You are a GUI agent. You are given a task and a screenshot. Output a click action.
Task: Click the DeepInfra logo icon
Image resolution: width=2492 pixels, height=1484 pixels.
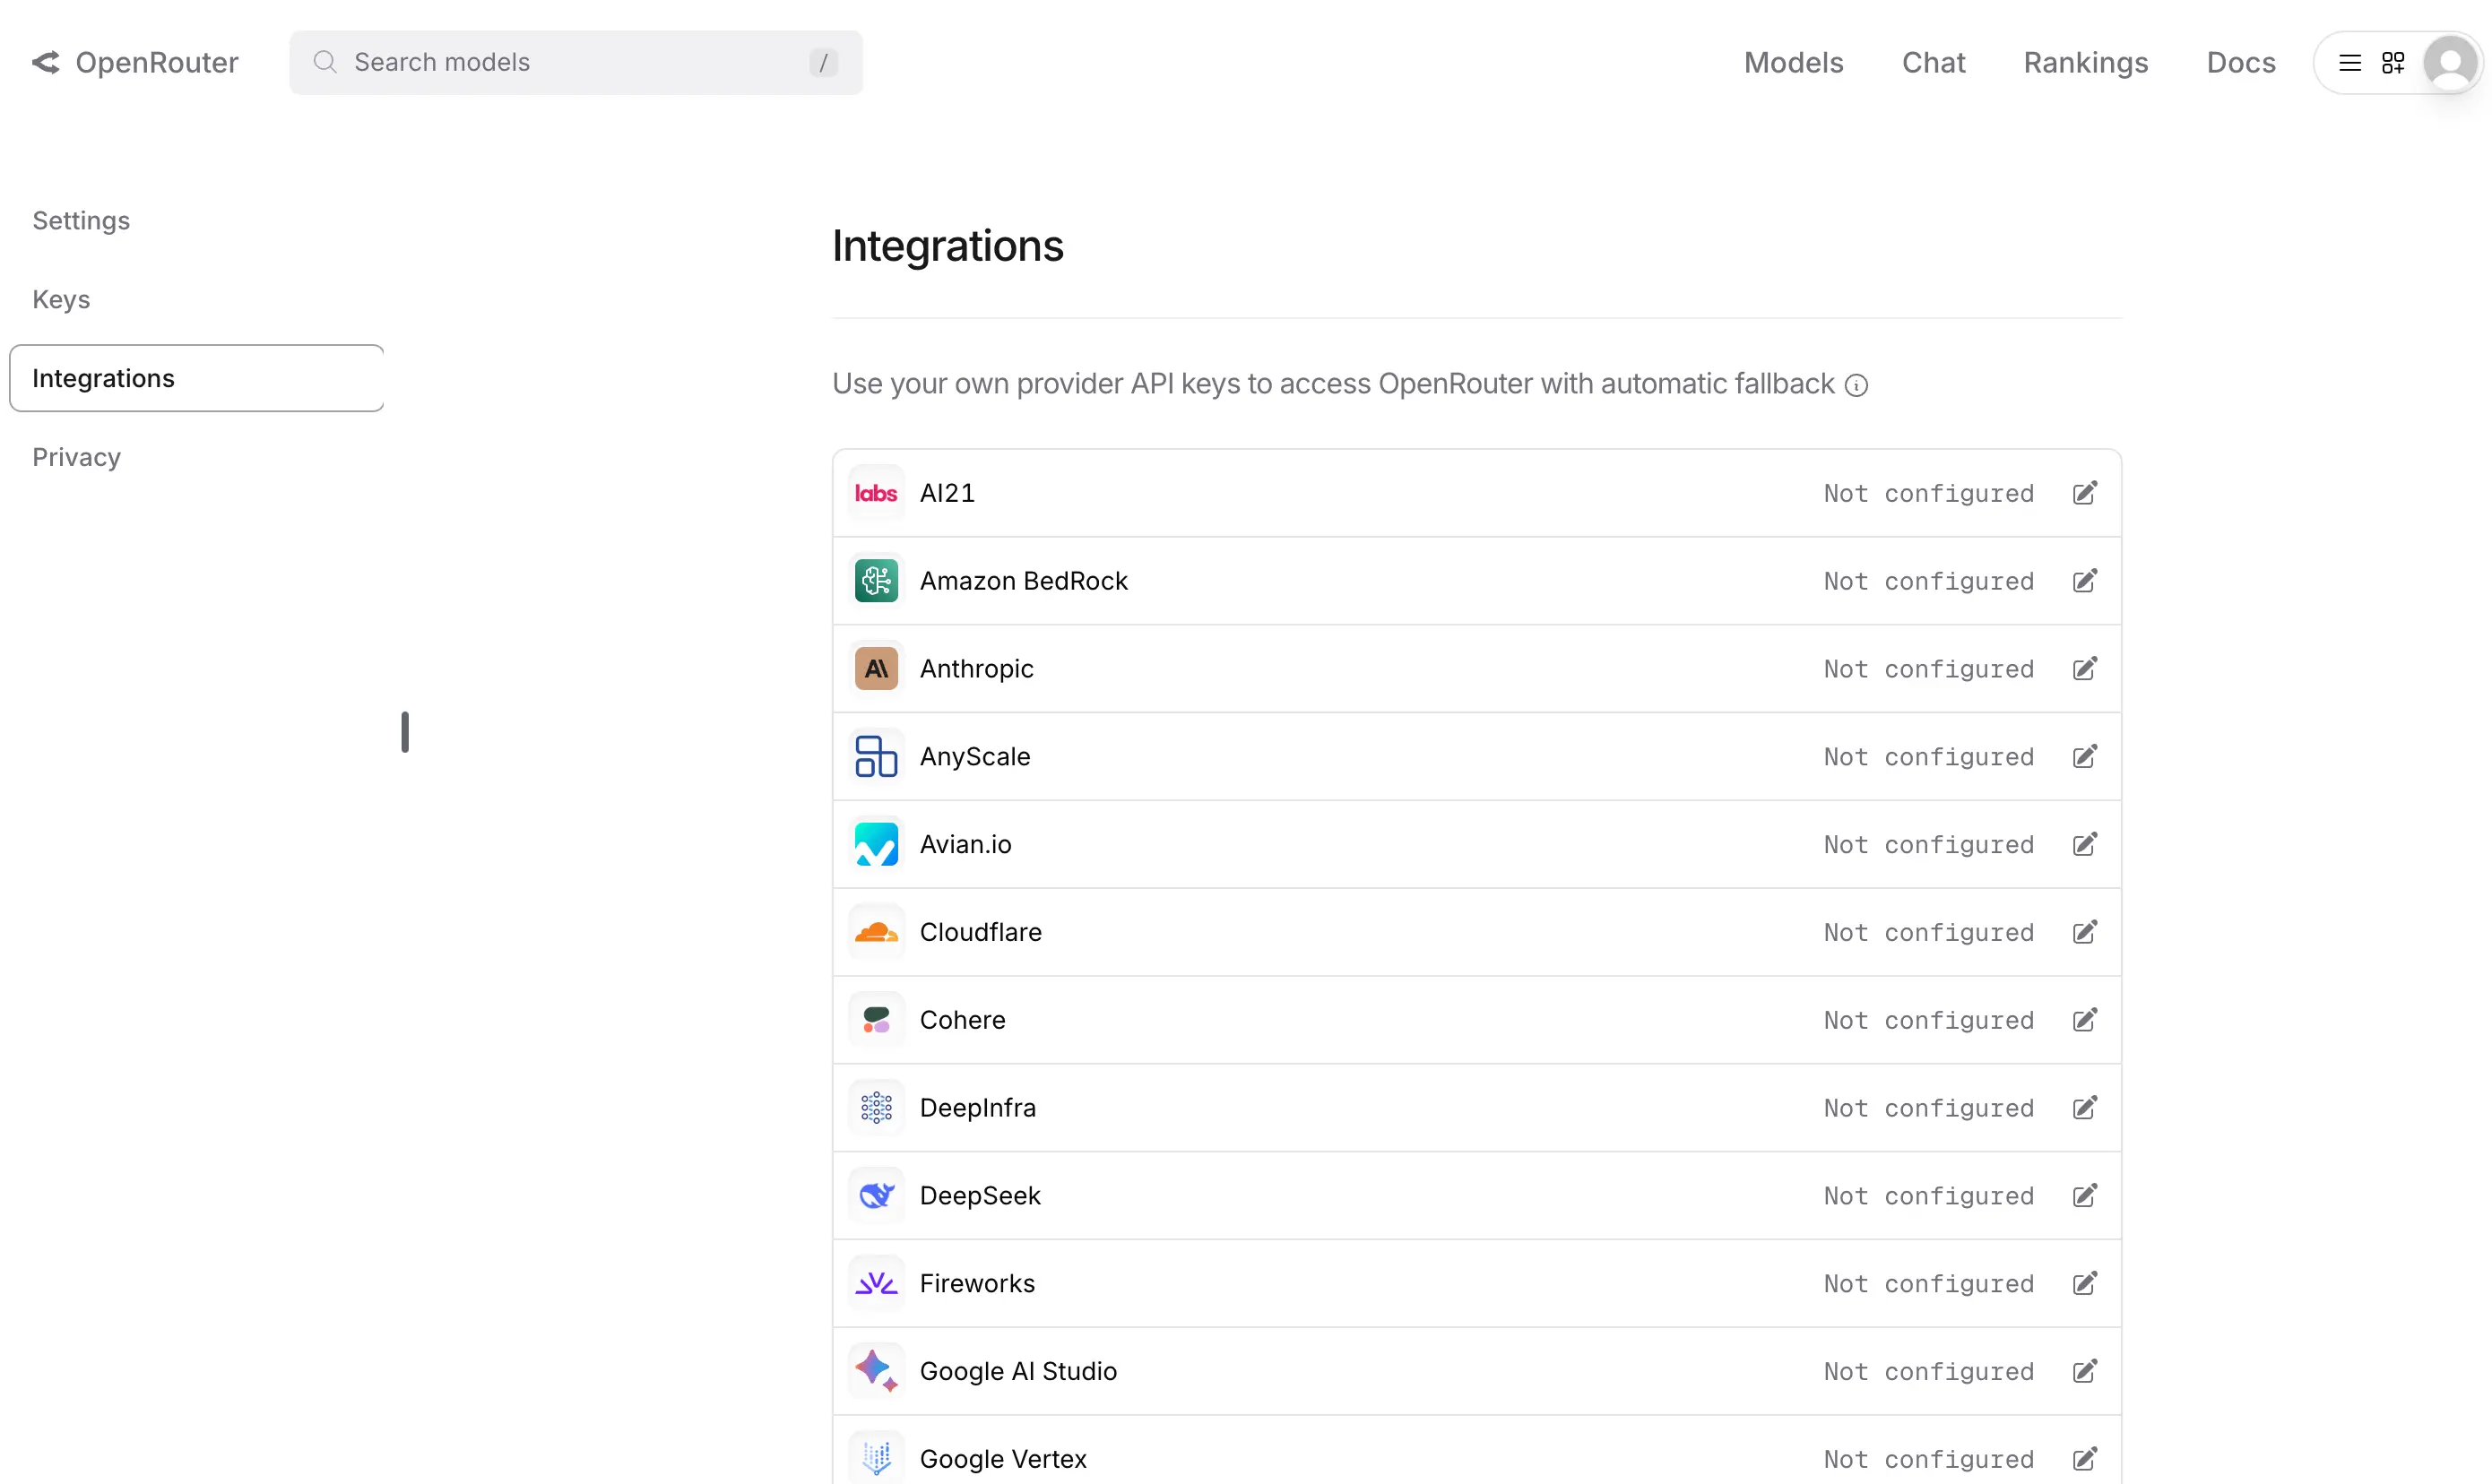coord(876,1108)
